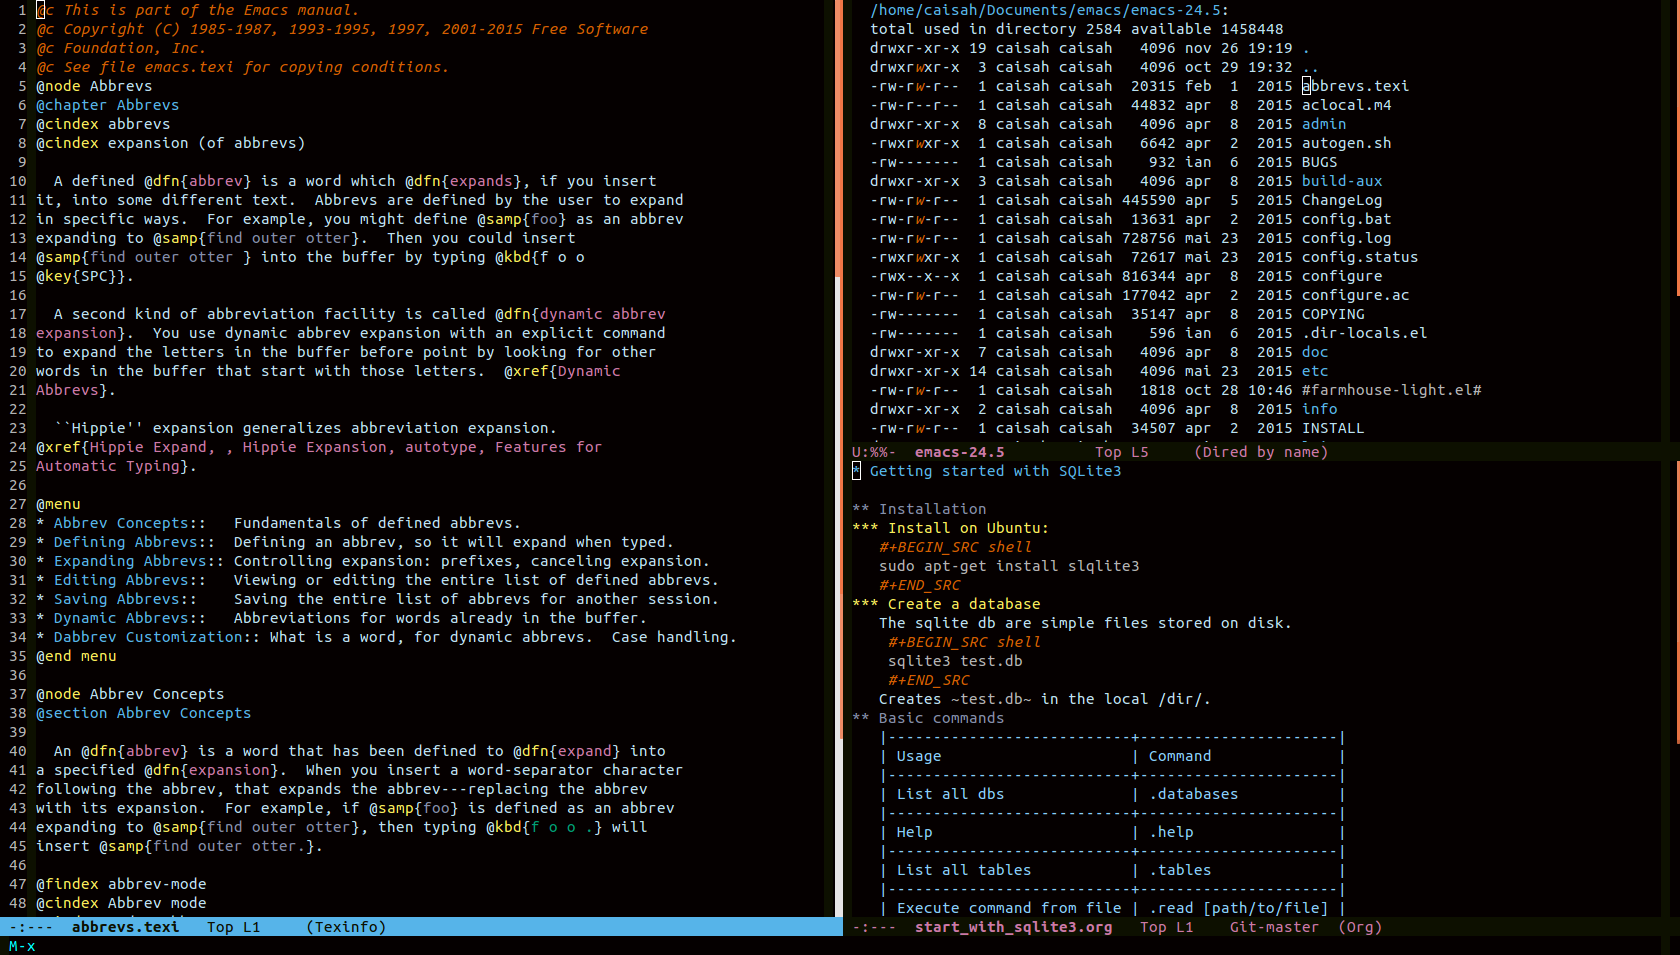Fold 'Install on Ubuntu:' subheading

tap(950, 528)
